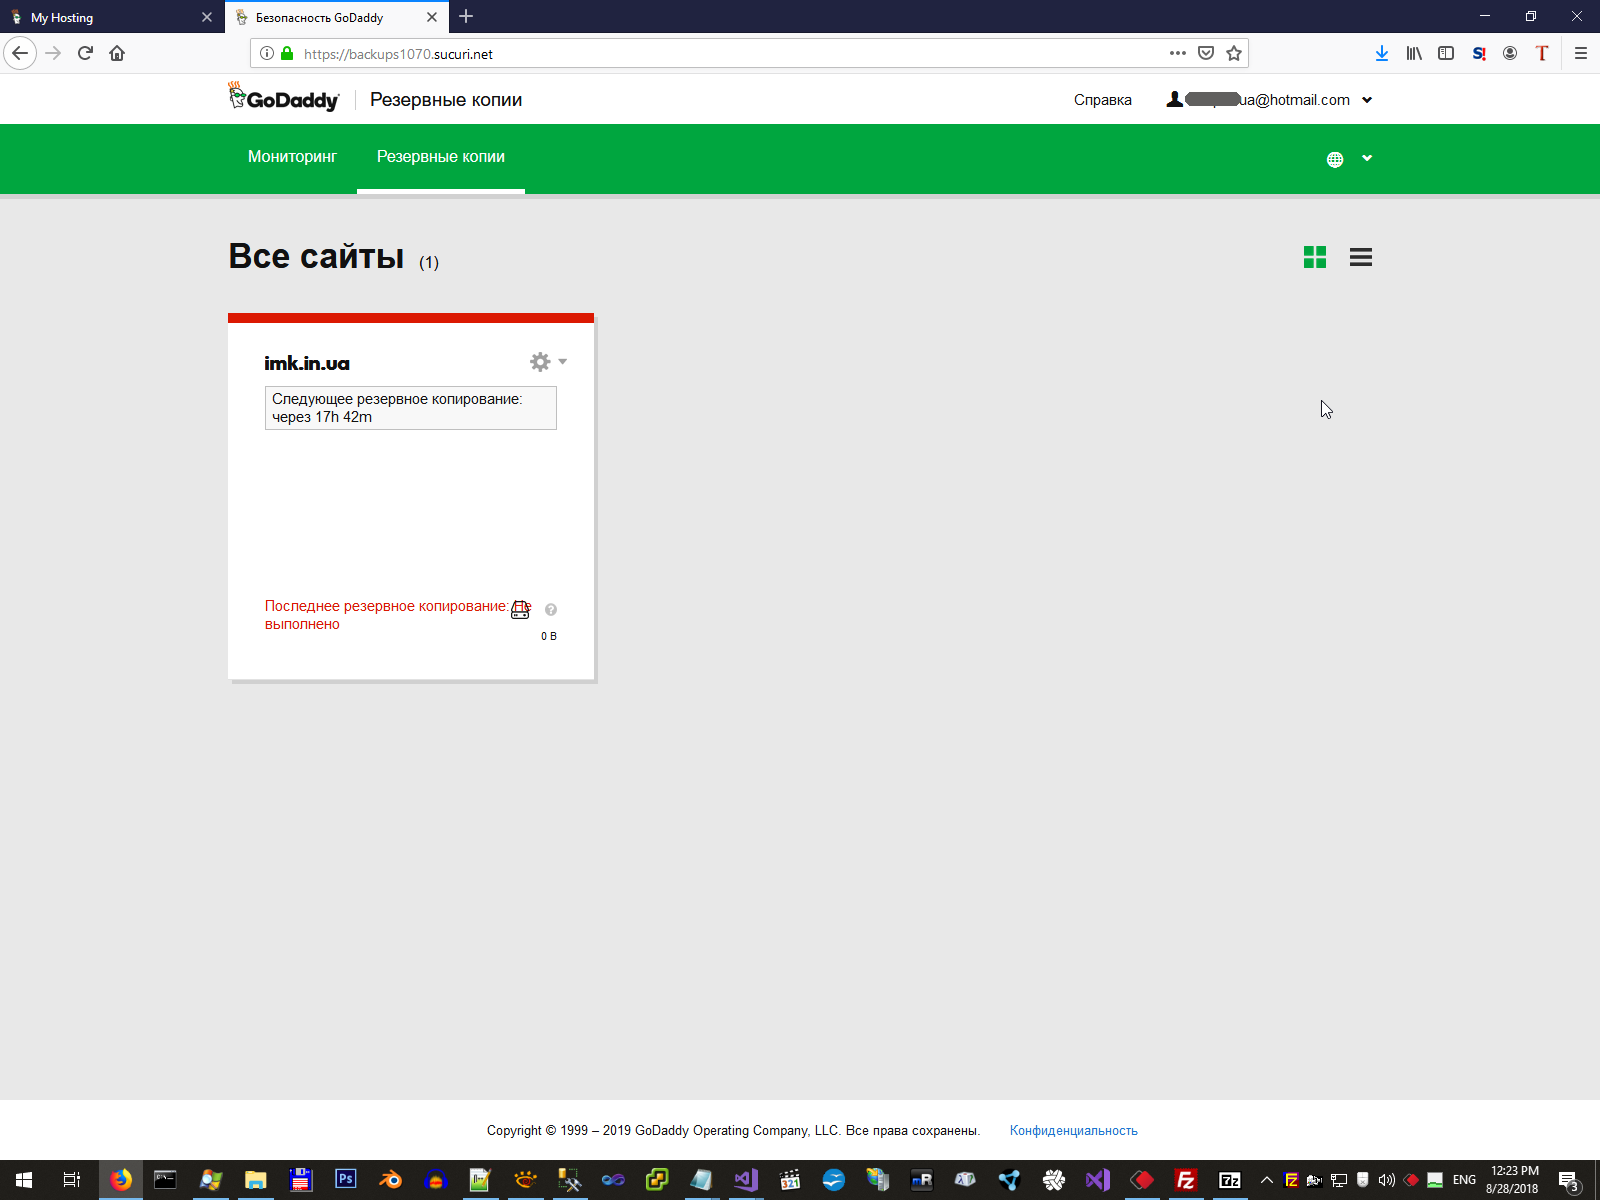Click the S! extension toolbar icon
Image resolution: width=1600 pixels, height=1200 pixels.
1478,53
